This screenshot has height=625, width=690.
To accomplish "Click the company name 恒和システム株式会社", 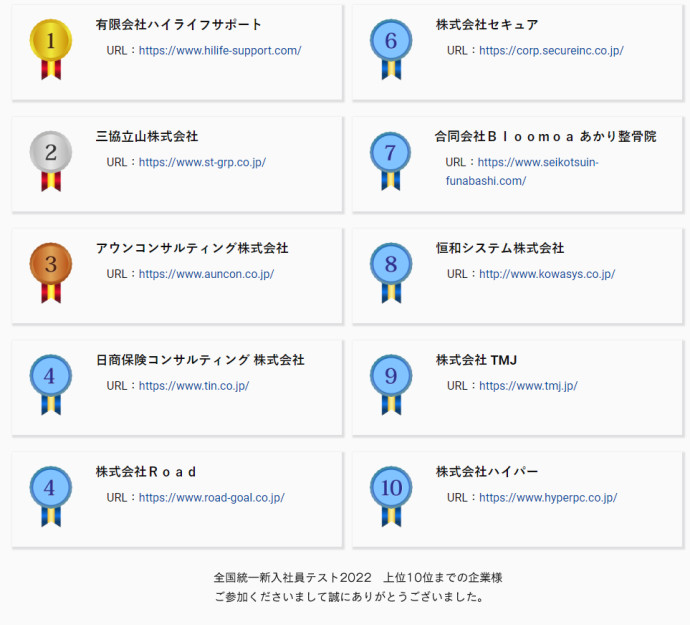I will click(x=500, y=248).
